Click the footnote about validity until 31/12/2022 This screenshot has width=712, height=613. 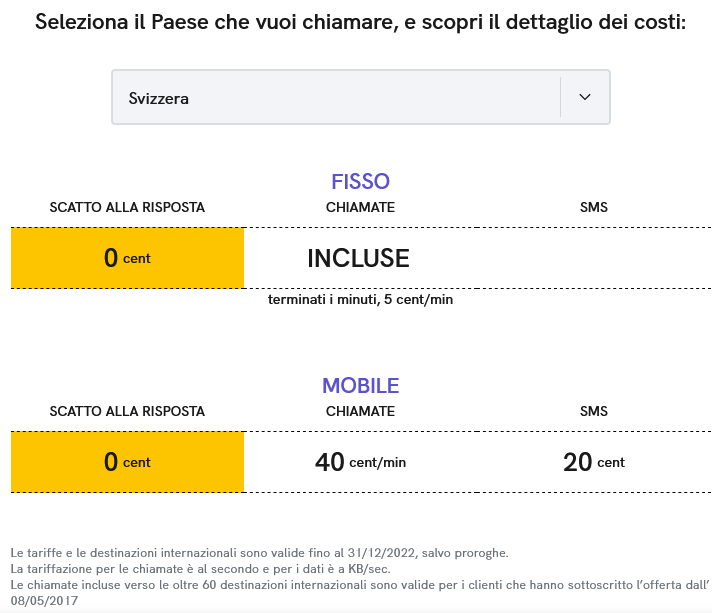point(259,553)
